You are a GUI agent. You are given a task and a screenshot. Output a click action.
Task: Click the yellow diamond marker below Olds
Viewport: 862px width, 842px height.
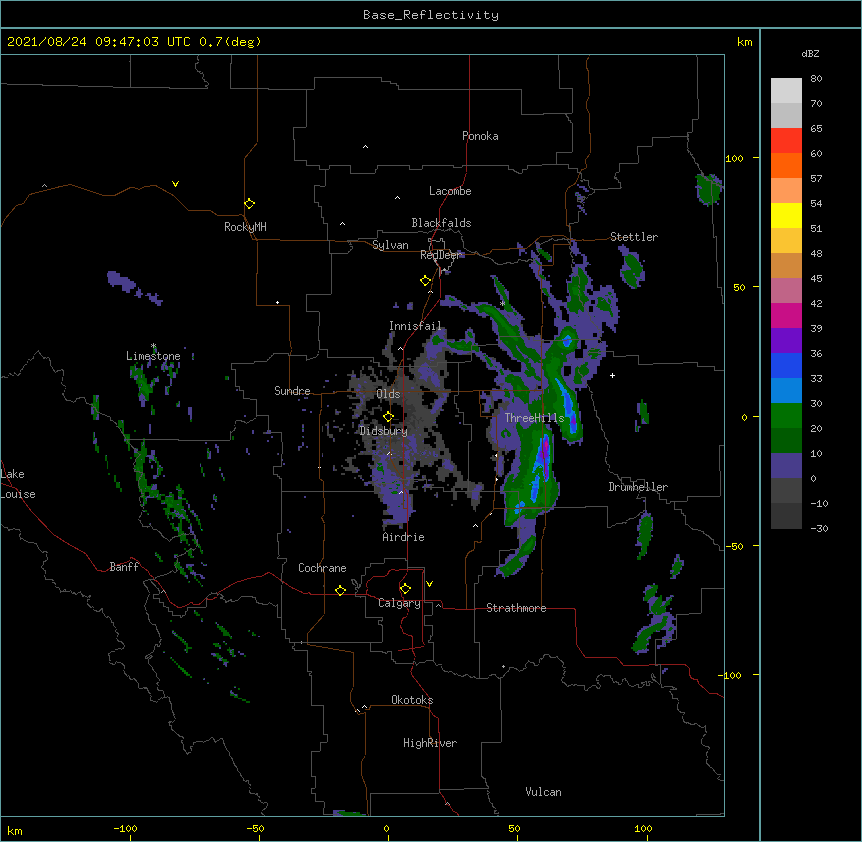[388, 416]
